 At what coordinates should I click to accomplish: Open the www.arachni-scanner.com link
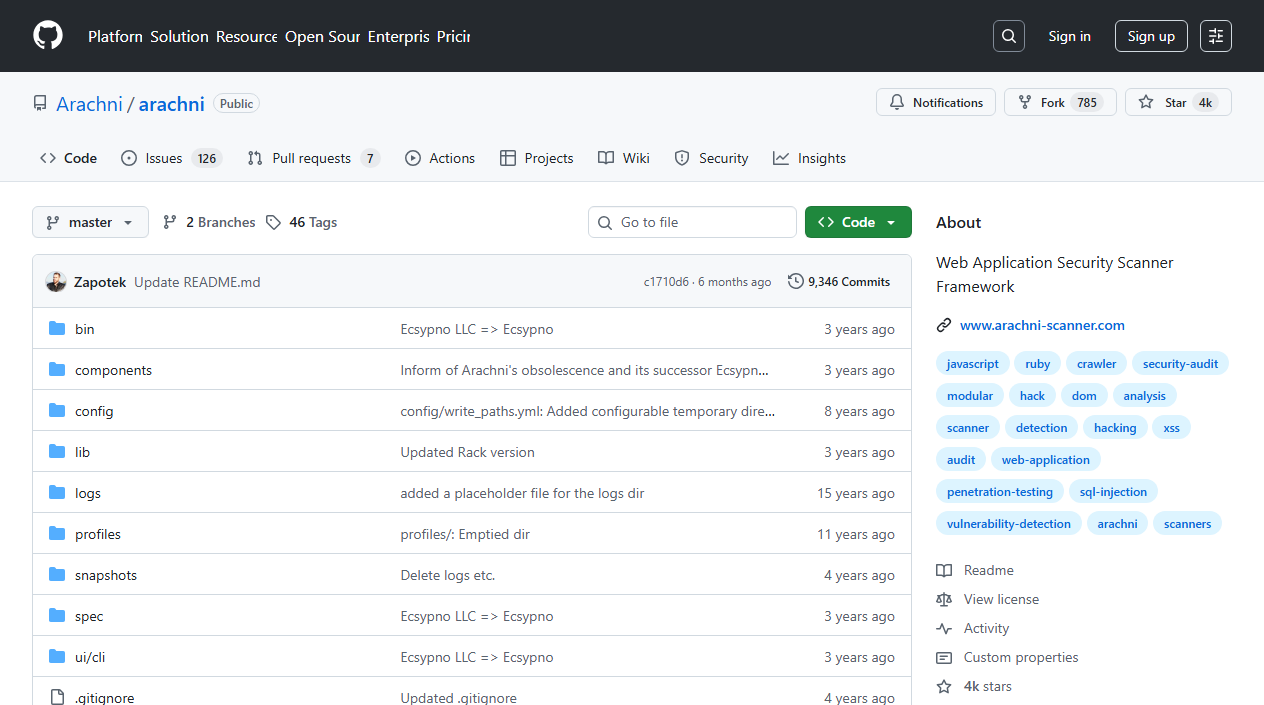[x=1042, y=325]
